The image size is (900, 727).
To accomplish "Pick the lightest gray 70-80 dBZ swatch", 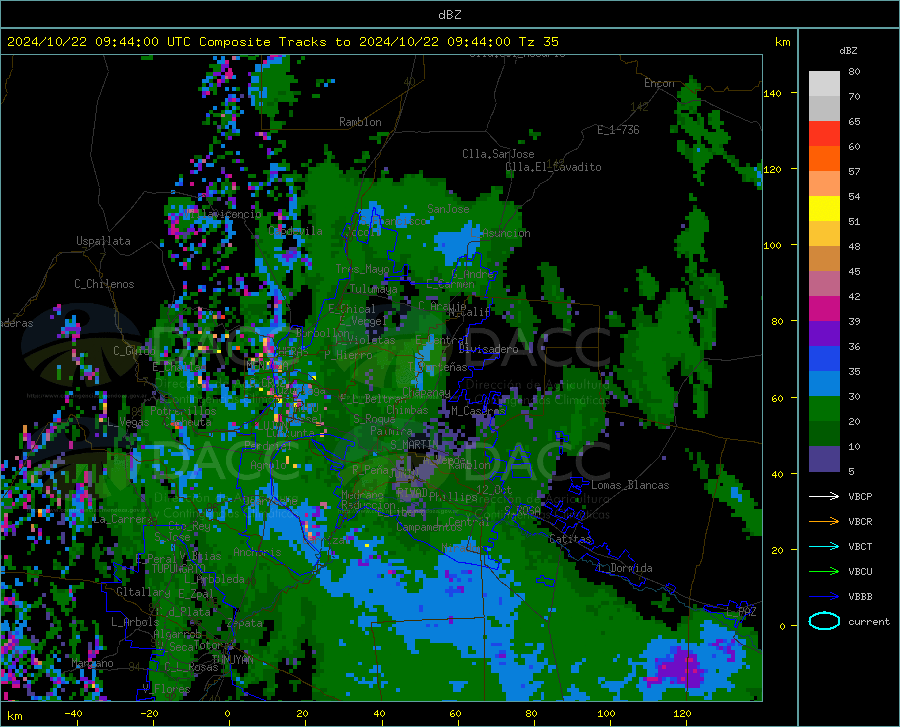I will pos(824,84).
